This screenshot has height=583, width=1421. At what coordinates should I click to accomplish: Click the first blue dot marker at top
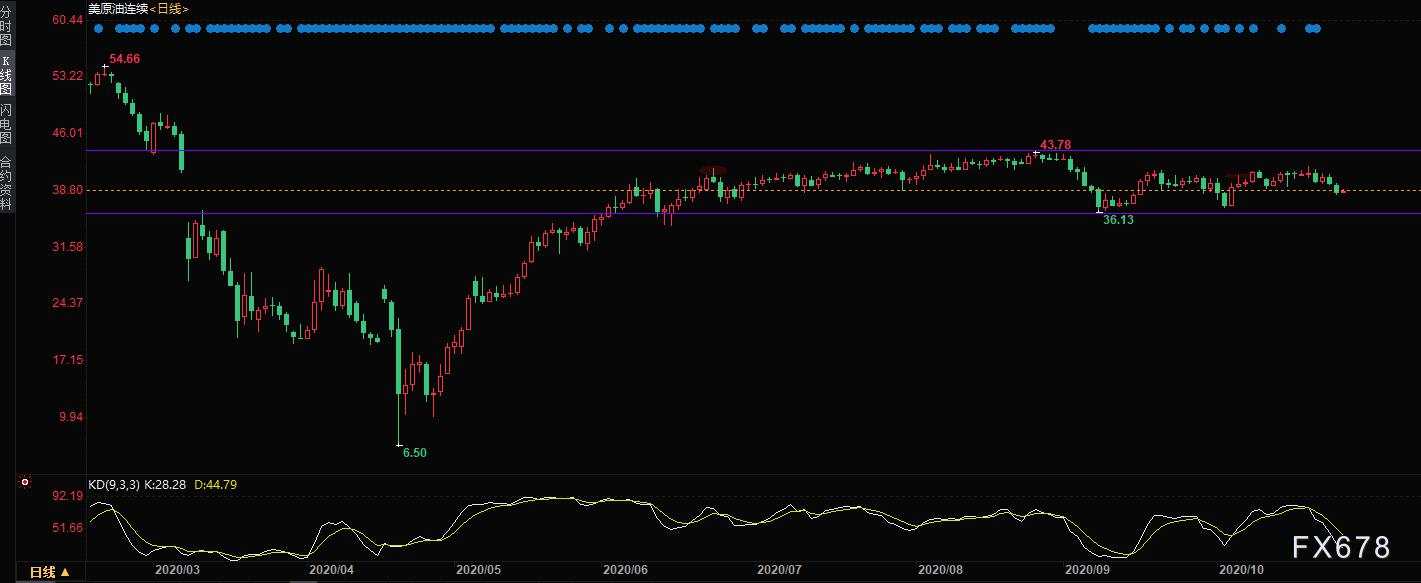[99, 29]
